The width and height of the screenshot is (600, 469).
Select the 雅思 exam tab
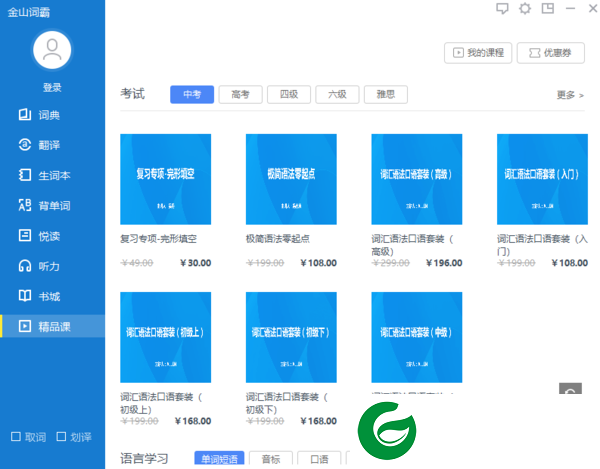point(386,94)
